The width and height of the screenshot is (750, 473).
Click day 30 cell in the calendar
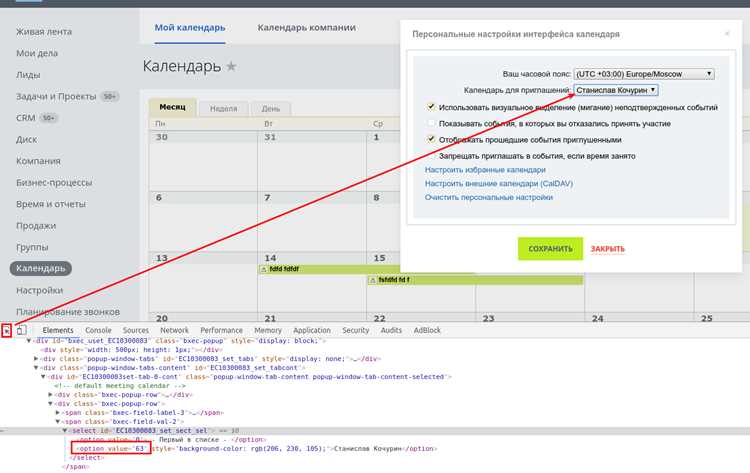pyautogui.click(x=203, y=161)
